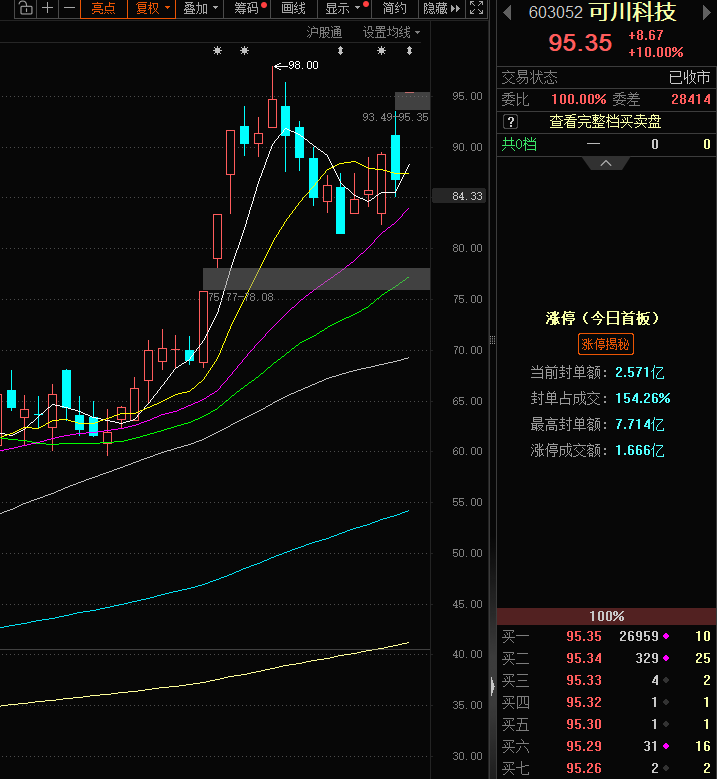Click 当前封单额 value 2.571亿
The width and height of the screenshot is (717, 779).
(x=639, y=373)
